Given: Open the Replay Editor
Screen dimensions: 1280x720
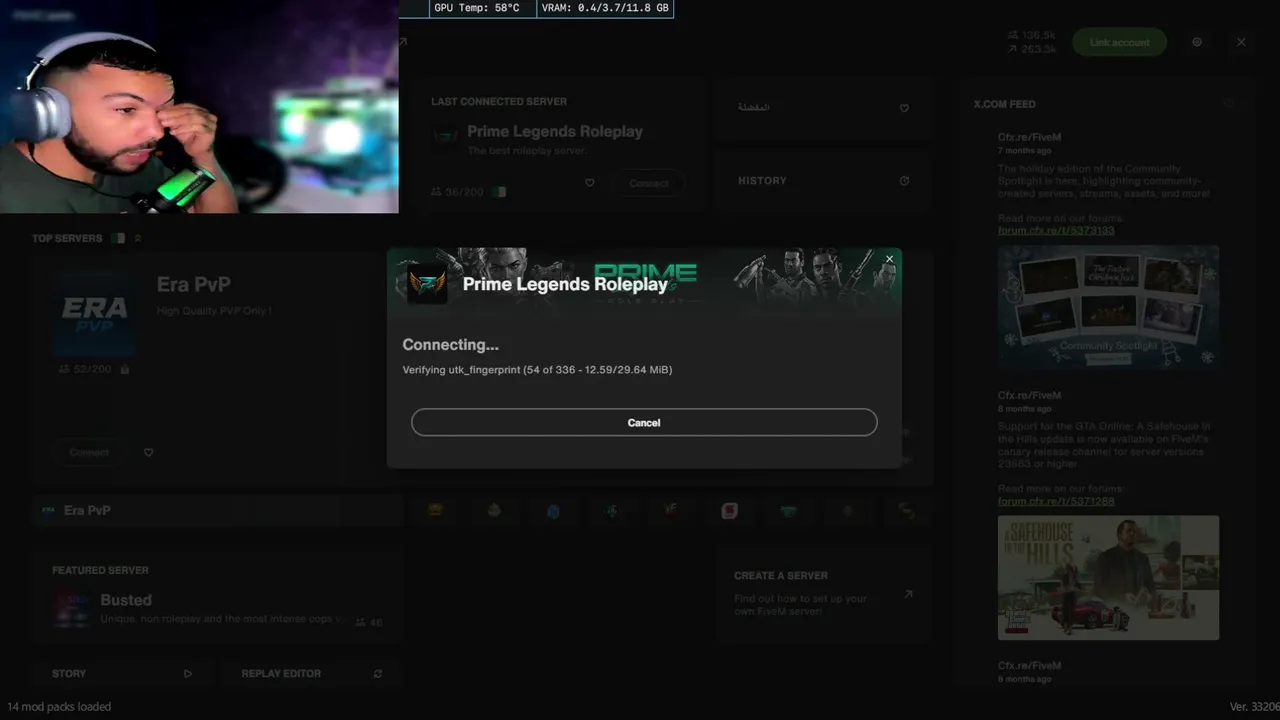Looking at the screenshot, I should click(311, 673).
